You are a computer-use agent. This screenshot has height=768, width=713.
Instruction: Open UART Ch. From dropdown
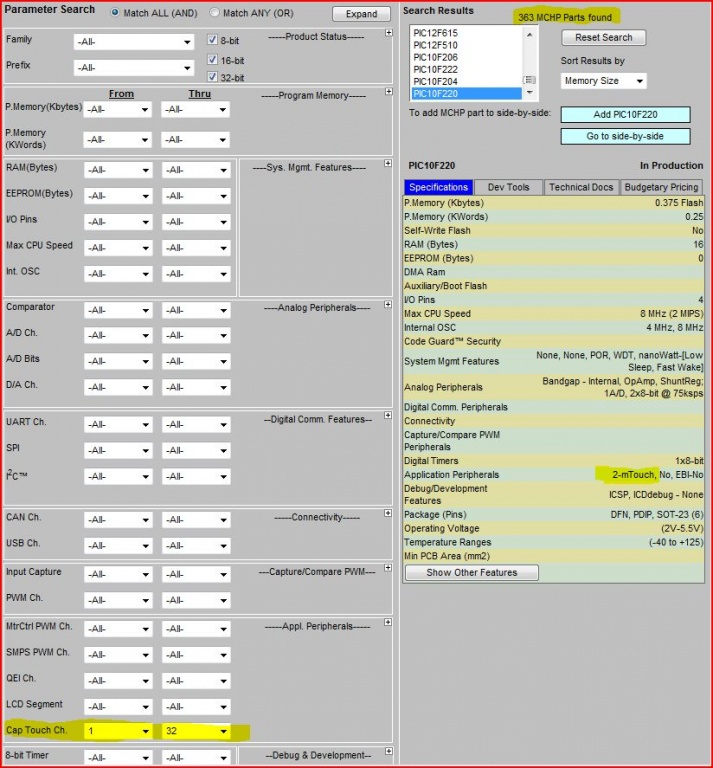[118, 425]
